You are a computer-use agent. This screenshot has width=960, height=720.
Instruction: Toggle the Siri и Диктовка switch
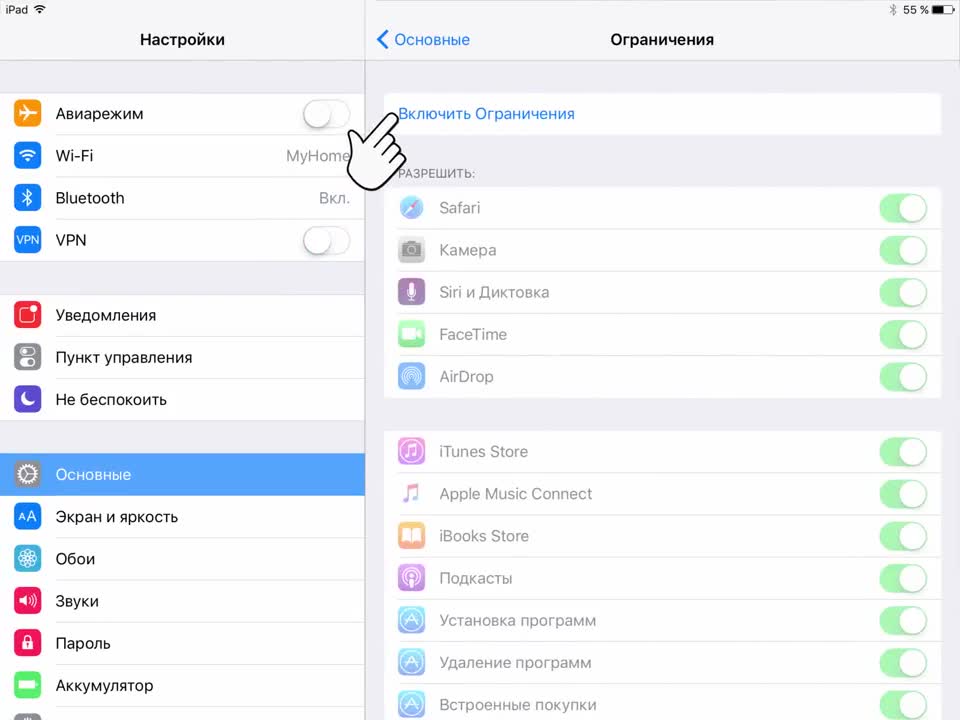coord(903,293)
